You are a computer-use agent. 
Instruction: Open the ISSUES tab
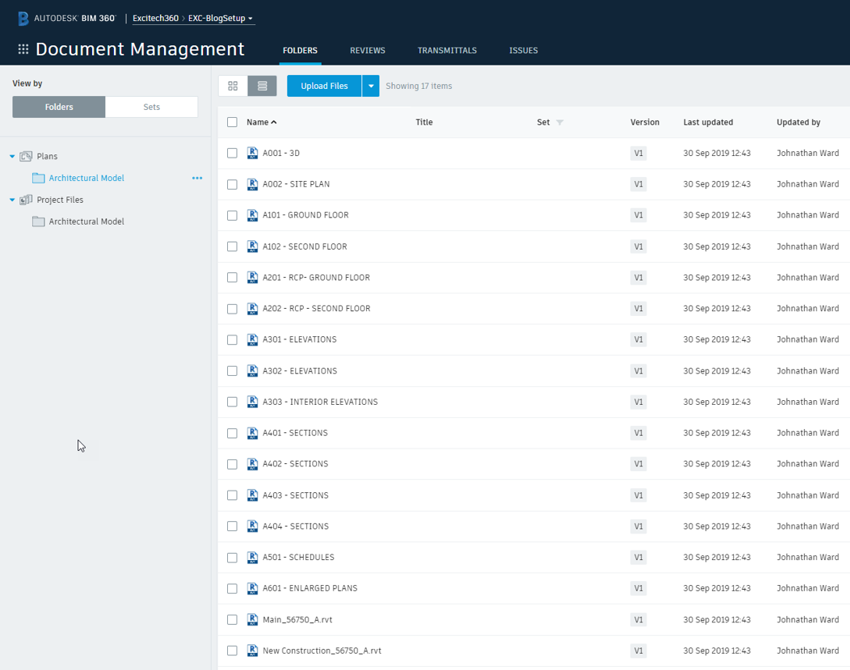tap(524, 50)
